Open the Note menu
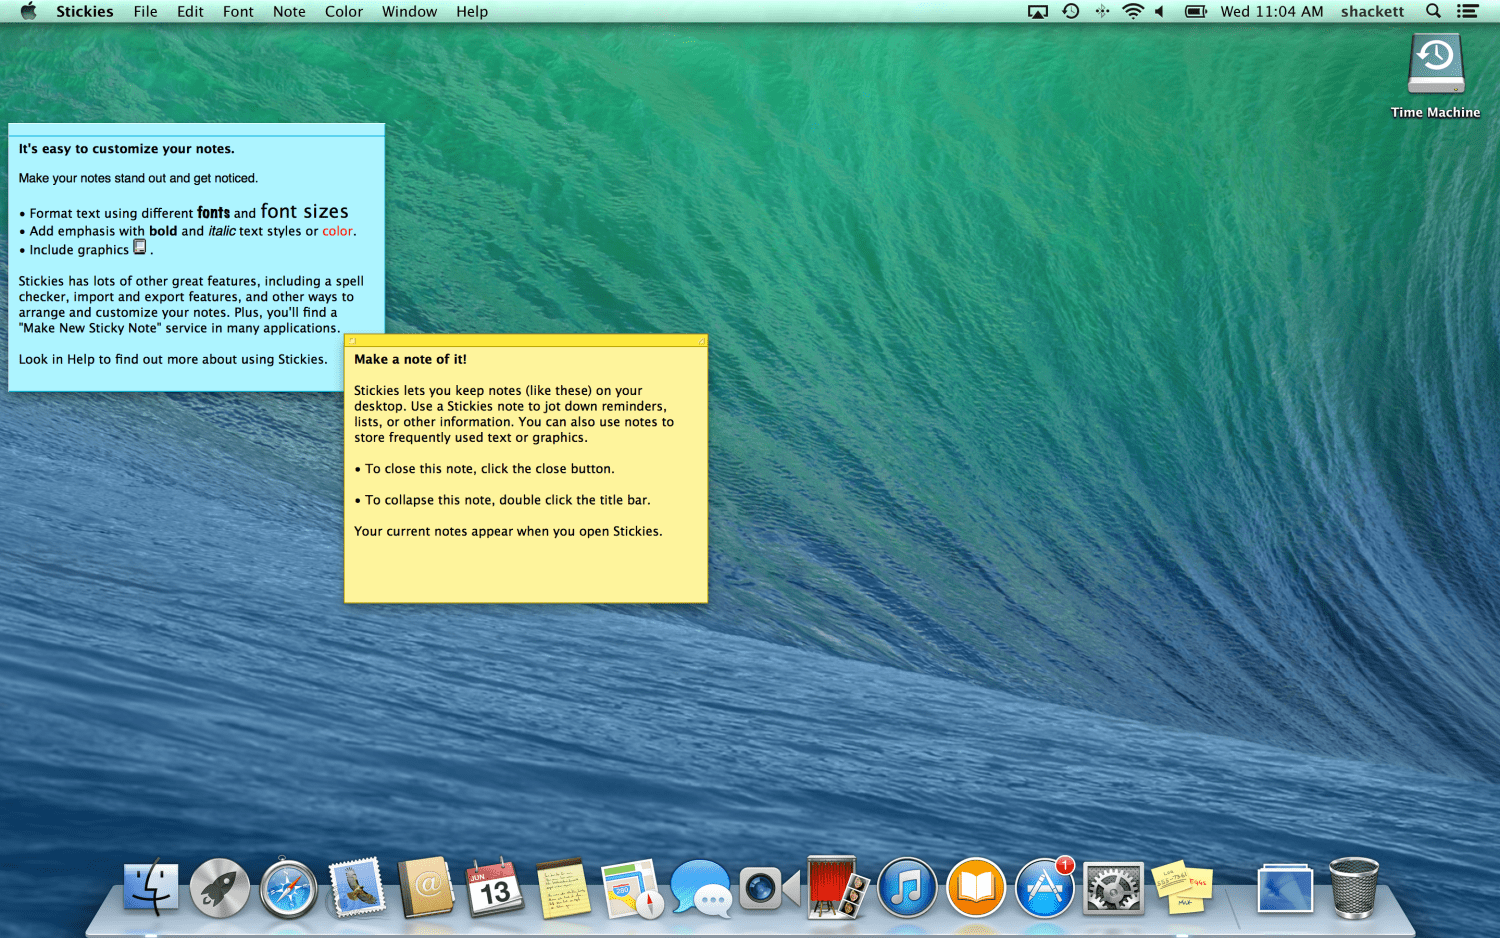The image size is (1500, 938). point(289,12)
